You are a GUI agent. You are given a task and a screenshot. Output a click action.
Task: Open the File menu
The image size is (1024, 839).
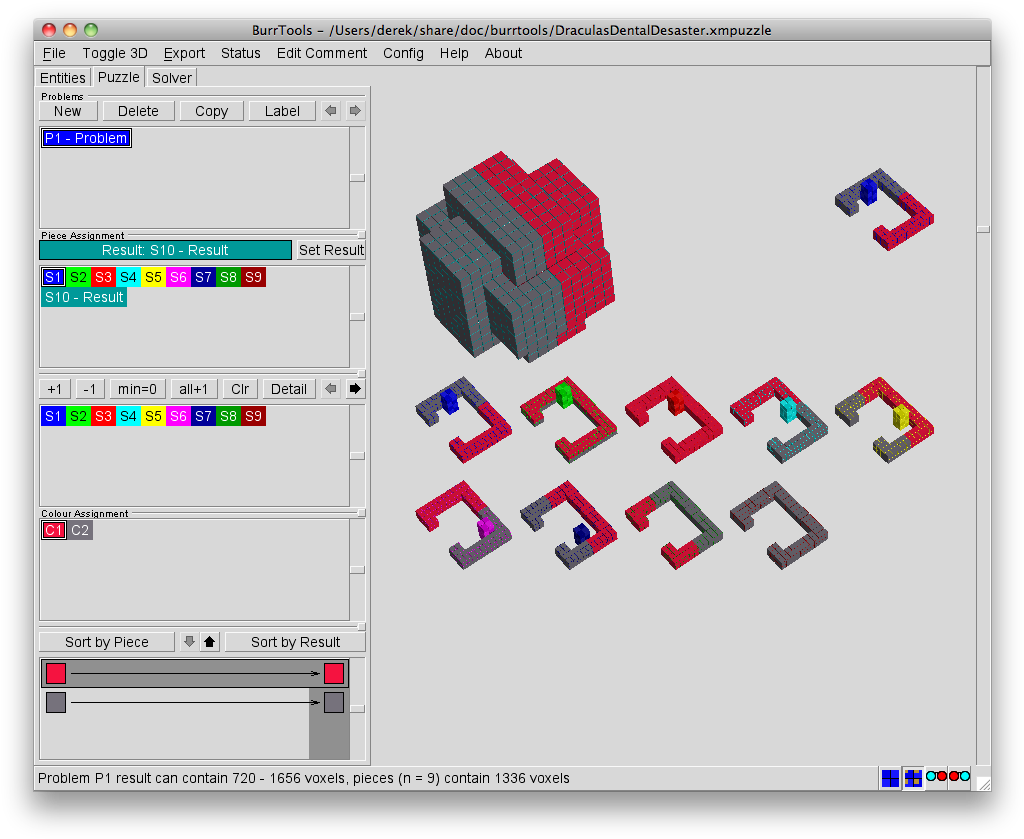pyautogui.click(x=54, y=53)
